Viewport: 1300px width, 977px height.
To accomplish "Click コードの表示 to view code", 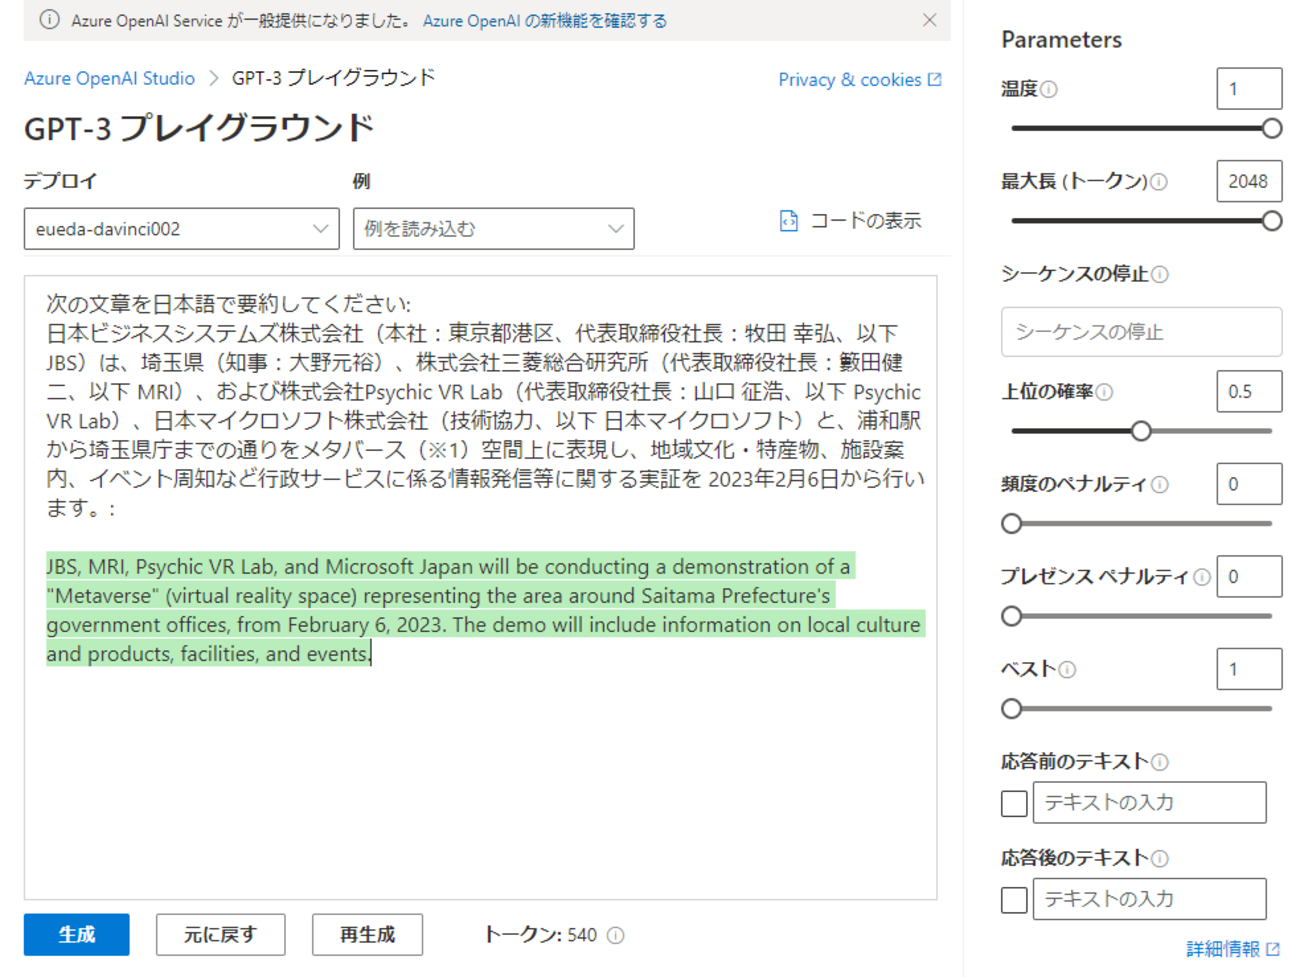I will [x=866, y=221].
